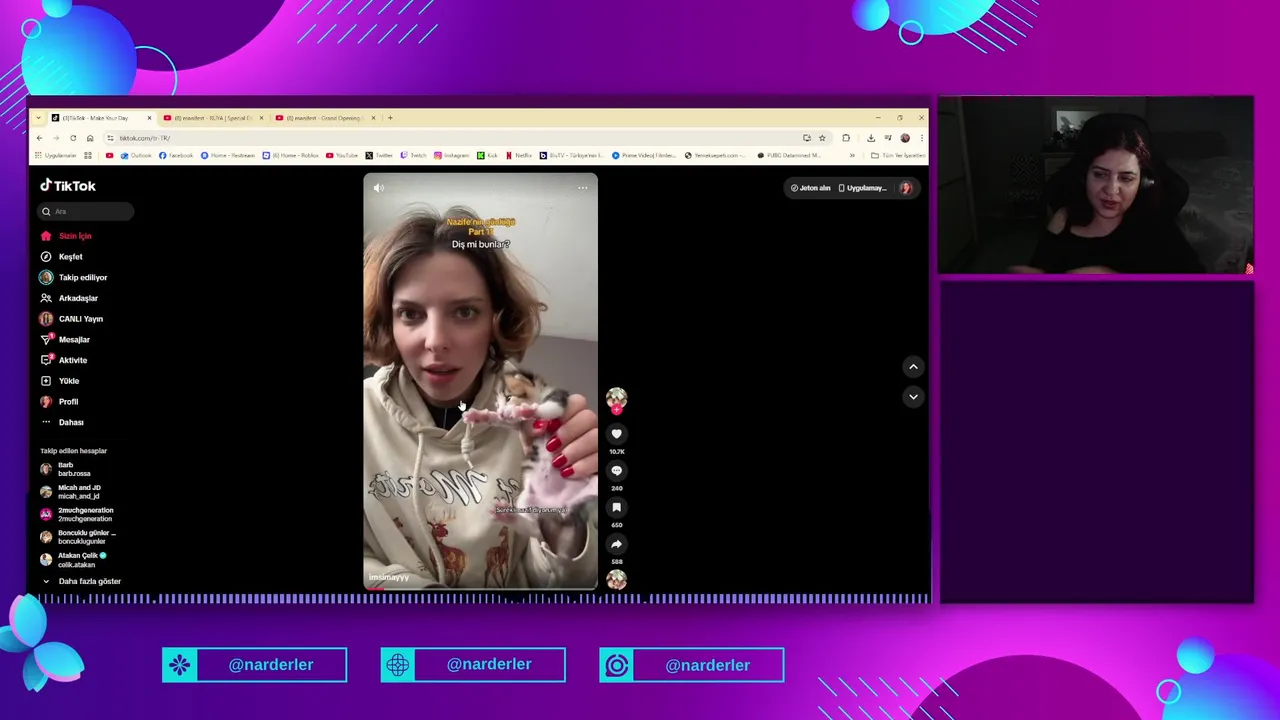Screen dimensions: 1280x720
Task: Open the Outlook bookmark
Action: click(136, 155)
